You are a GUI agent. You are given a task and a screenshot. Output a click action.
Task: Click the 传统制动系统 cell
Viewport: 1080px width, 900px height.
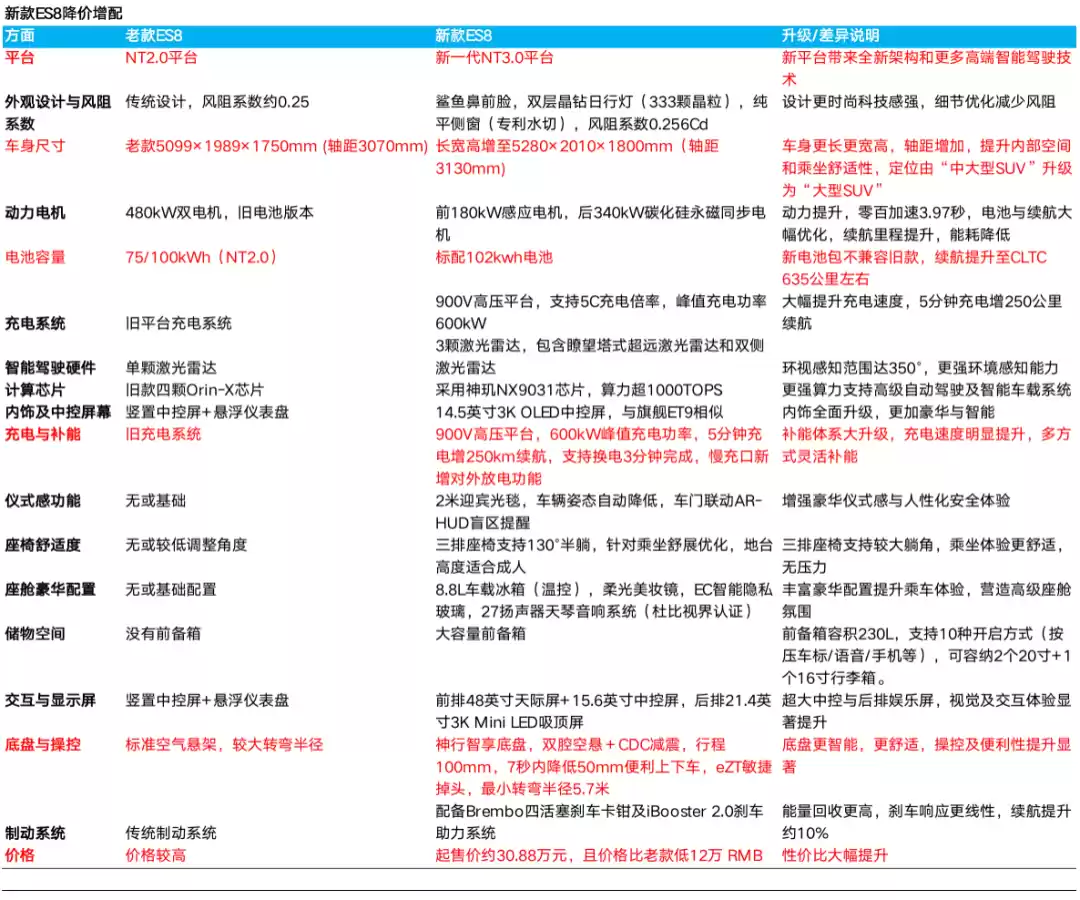tap(170, 833)
